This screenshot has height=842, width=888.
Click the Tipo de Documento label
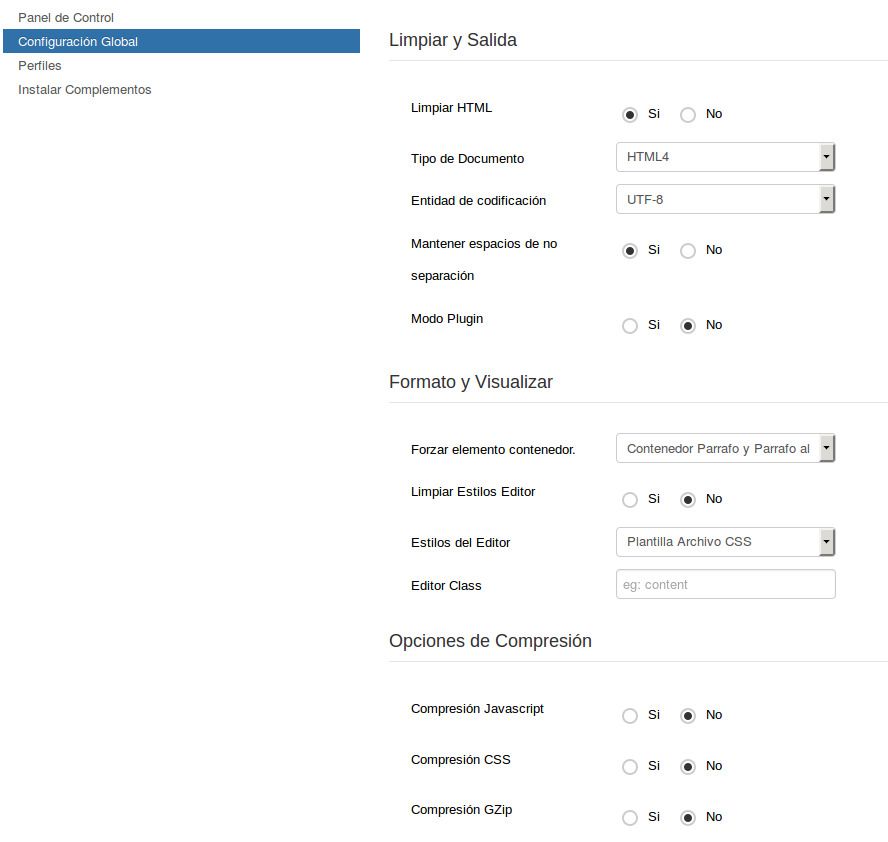click(x=467, y=159)
